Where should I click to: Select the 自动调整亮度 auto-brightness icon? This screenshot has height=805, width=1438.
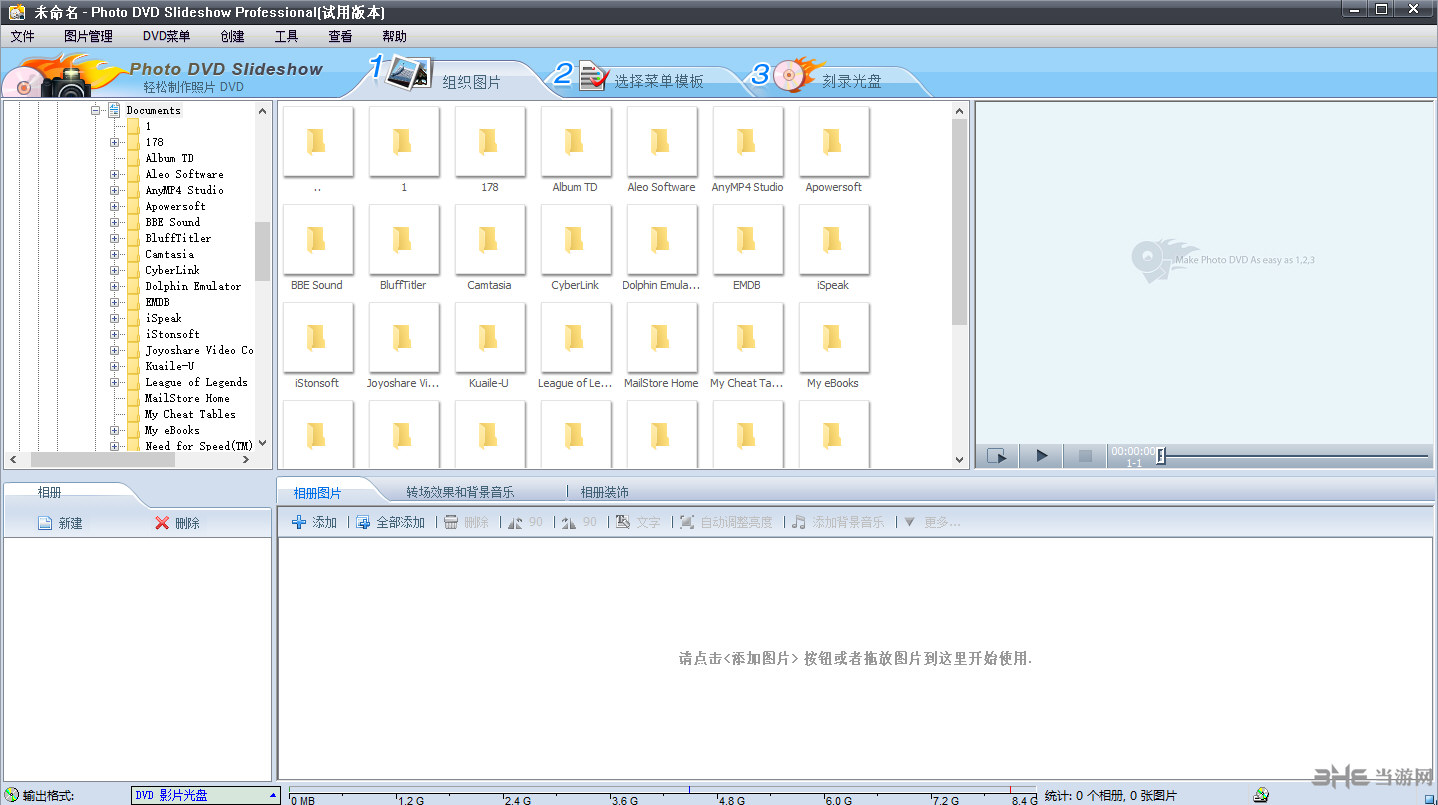click(x=686, y=521)
